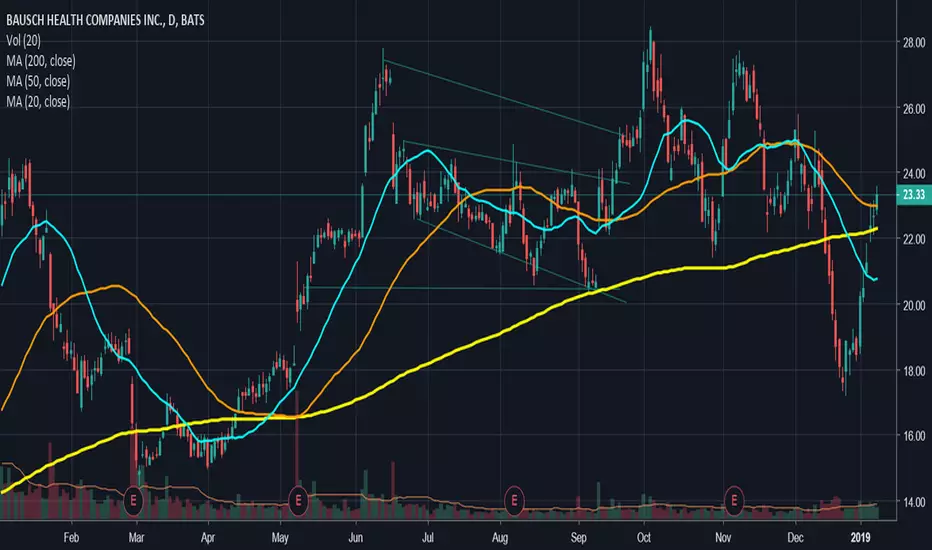This screenshot has width=932, height=550.
Task: Click the 28.00 price axis label
Action: tap(914, 43)
